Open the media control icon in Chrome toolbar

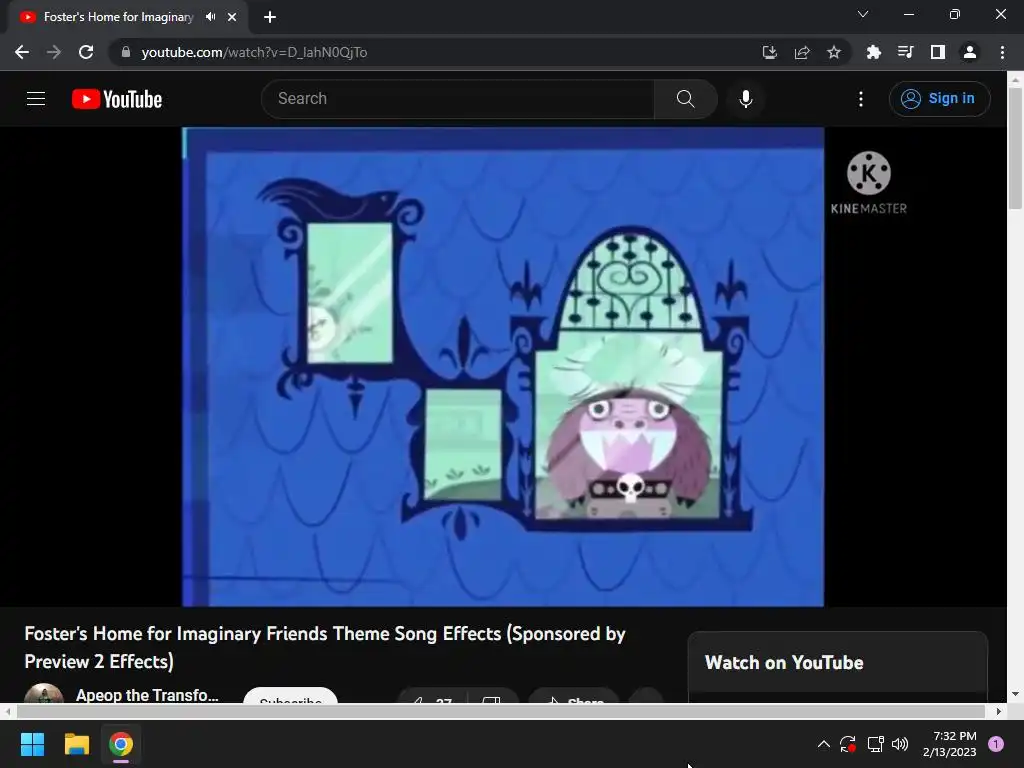905,52
